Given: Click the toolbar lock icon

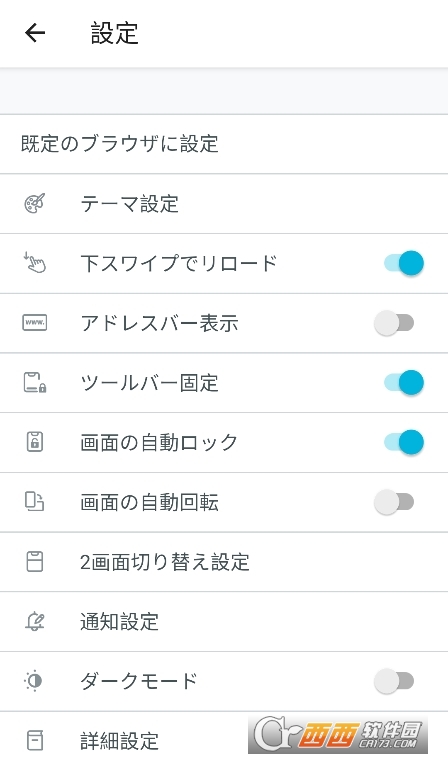Looking at the screenshot, I should click(35, 382).
